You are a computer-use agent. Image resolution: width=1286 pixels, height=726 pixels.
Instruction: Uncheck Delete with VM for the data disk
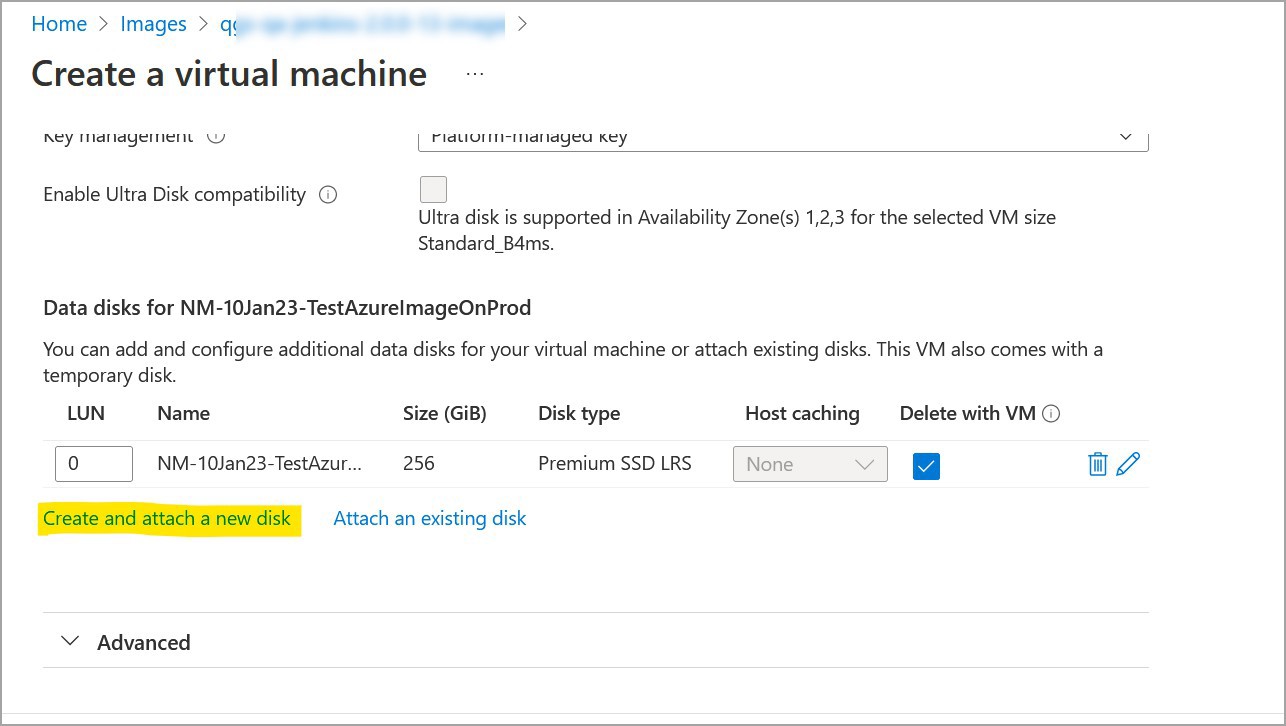[x=926, y=465]
